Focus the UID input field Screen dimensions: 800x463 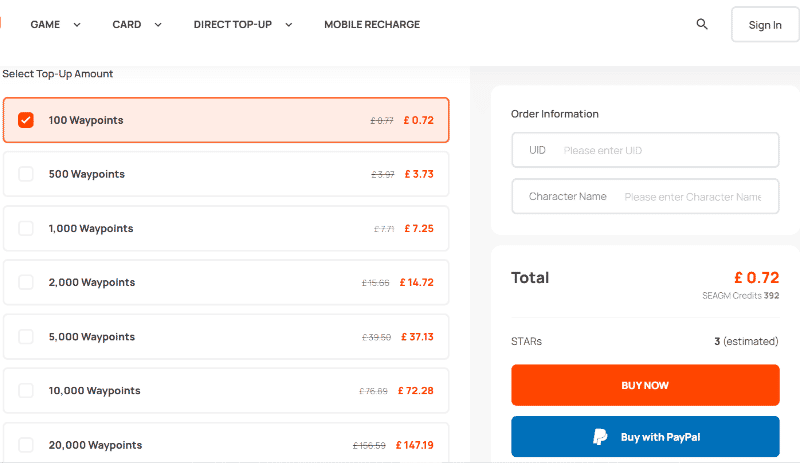645,150
